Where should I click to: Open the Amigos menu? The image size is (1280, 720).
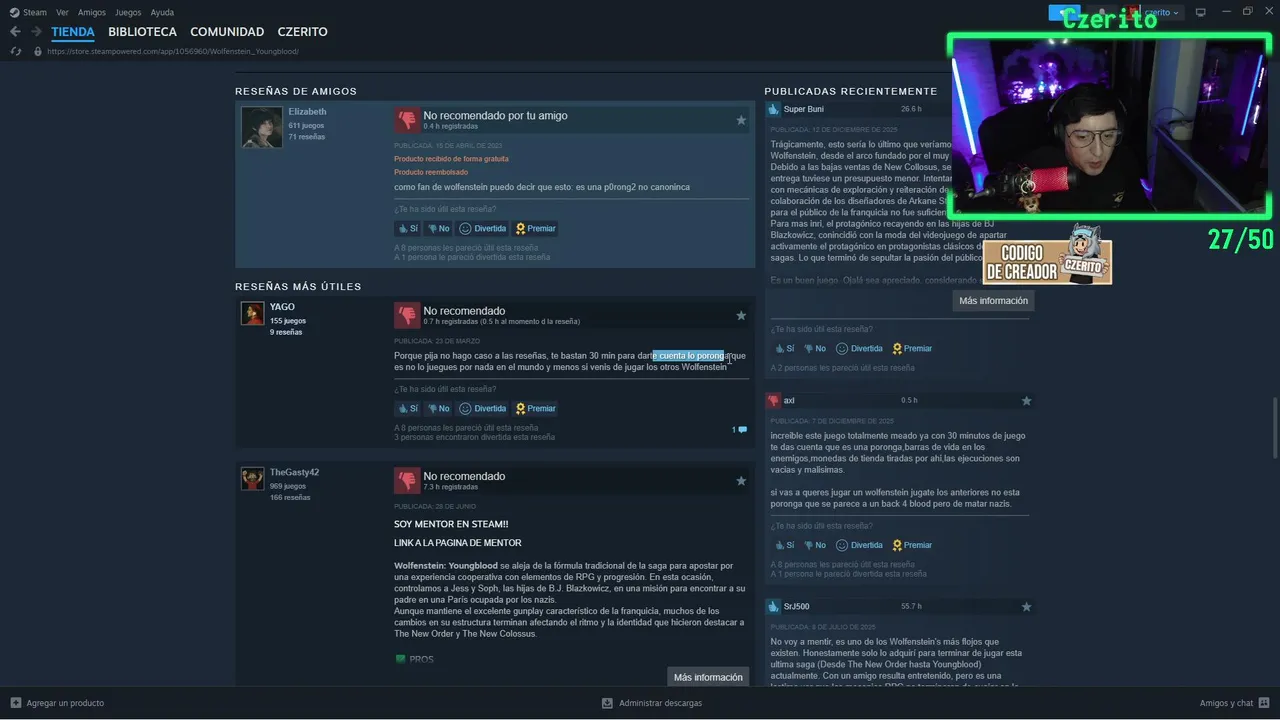click(92, 13)
